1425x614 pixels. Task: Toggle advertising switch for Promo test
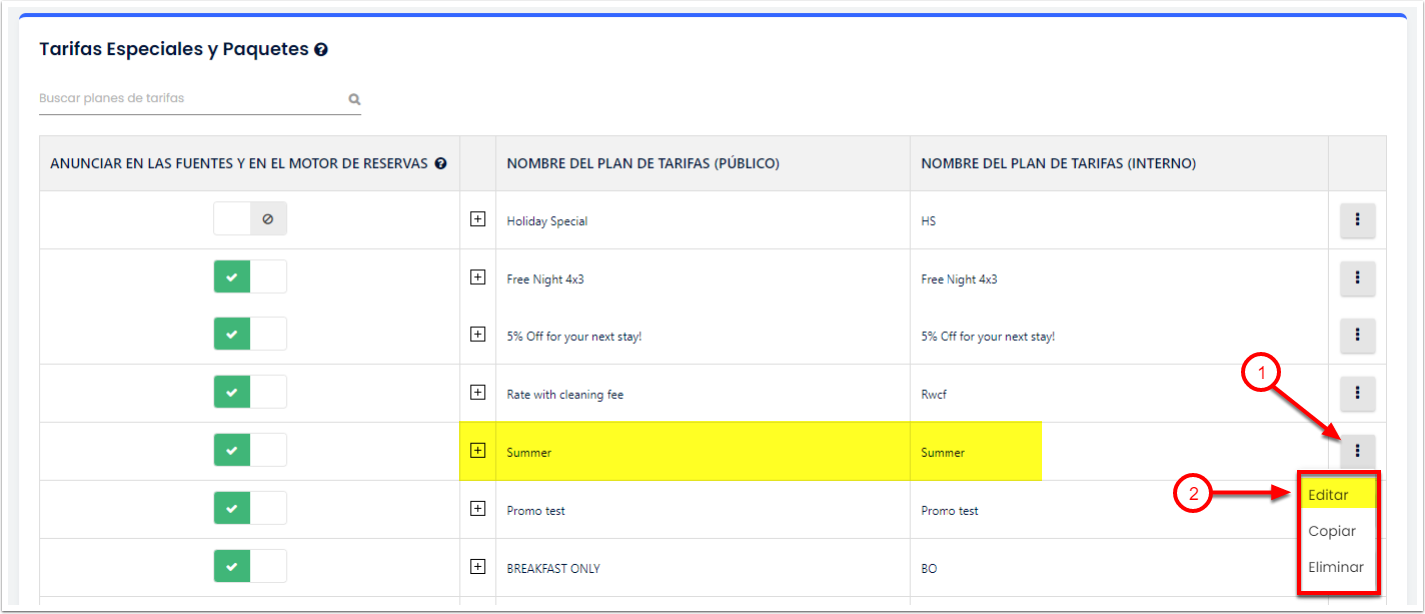[250, 509]
